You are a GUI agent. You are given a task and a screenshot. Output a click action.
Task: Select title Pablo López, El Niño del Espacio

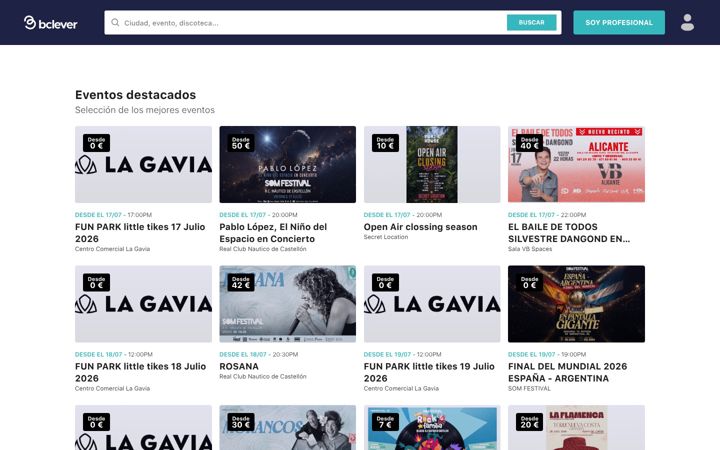click(273, 233)
